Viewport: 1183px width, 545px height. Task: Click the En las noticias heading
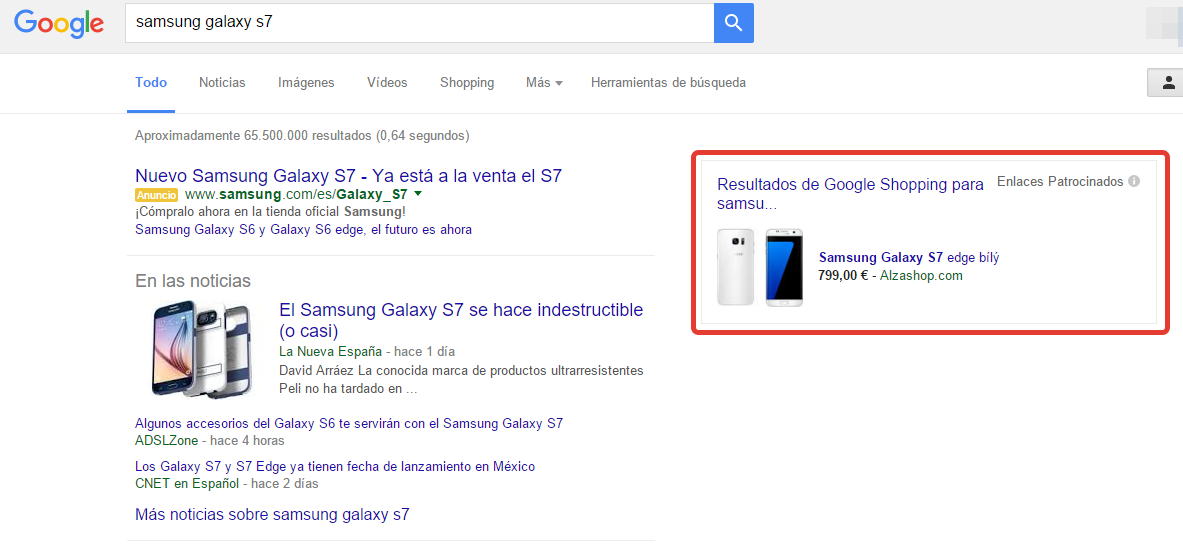[x=193, y=281]
